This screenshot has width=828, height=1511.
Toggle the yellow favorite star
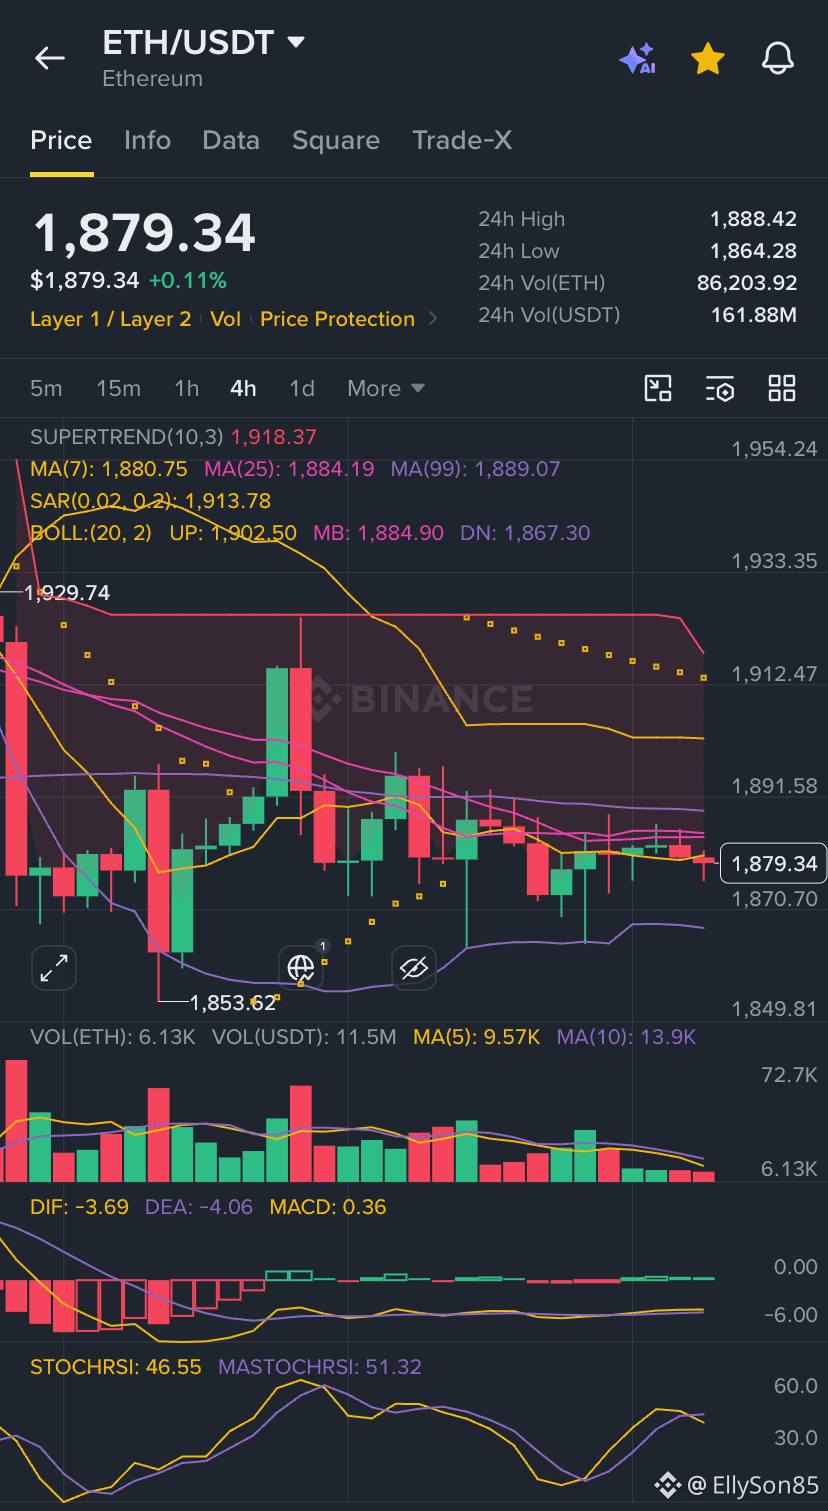point(708,59)
